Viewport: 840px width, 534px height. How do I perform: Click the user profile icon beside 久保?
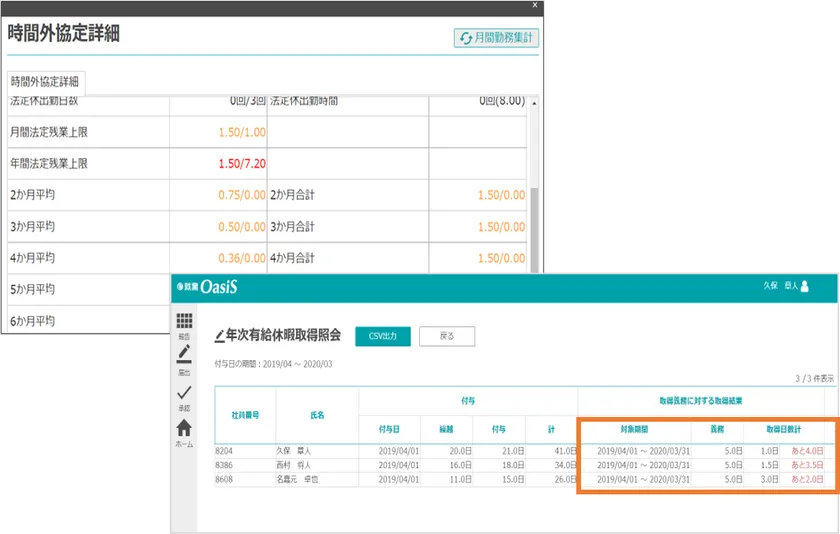pyautogui.click(x=804, y=286)
